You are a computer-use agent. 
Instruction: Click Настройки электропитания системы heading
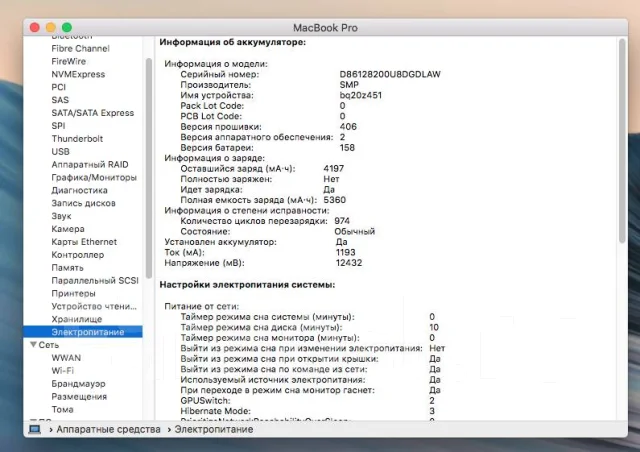pyautogui.click(x=247, y=285)
